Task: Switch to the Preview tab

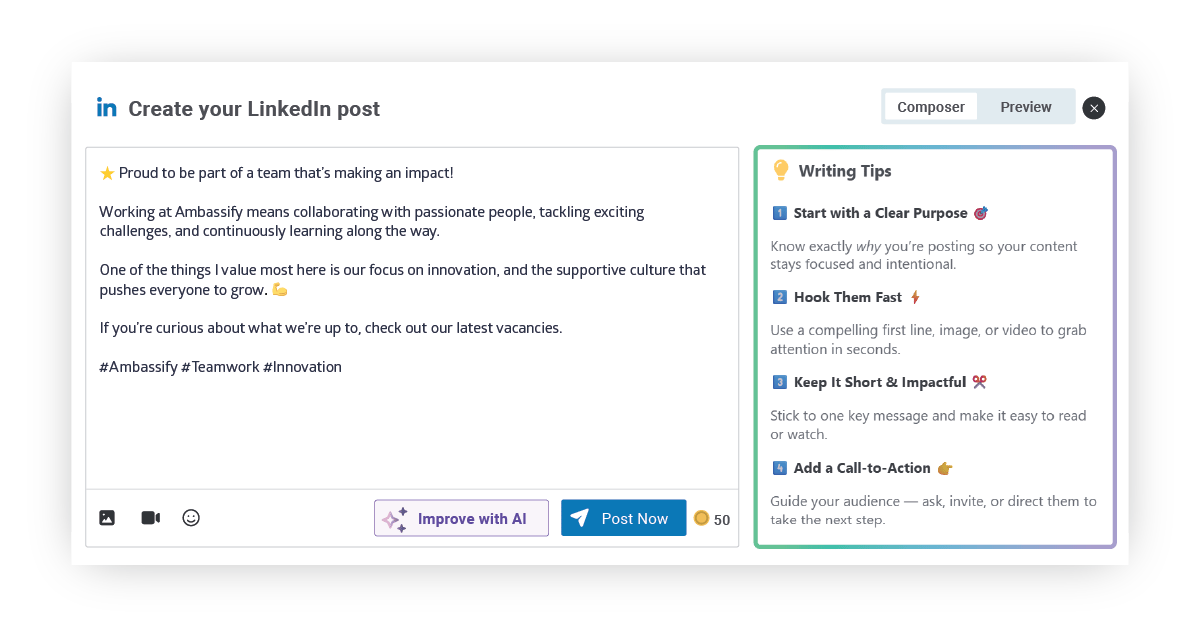Action: (1026, 107)
